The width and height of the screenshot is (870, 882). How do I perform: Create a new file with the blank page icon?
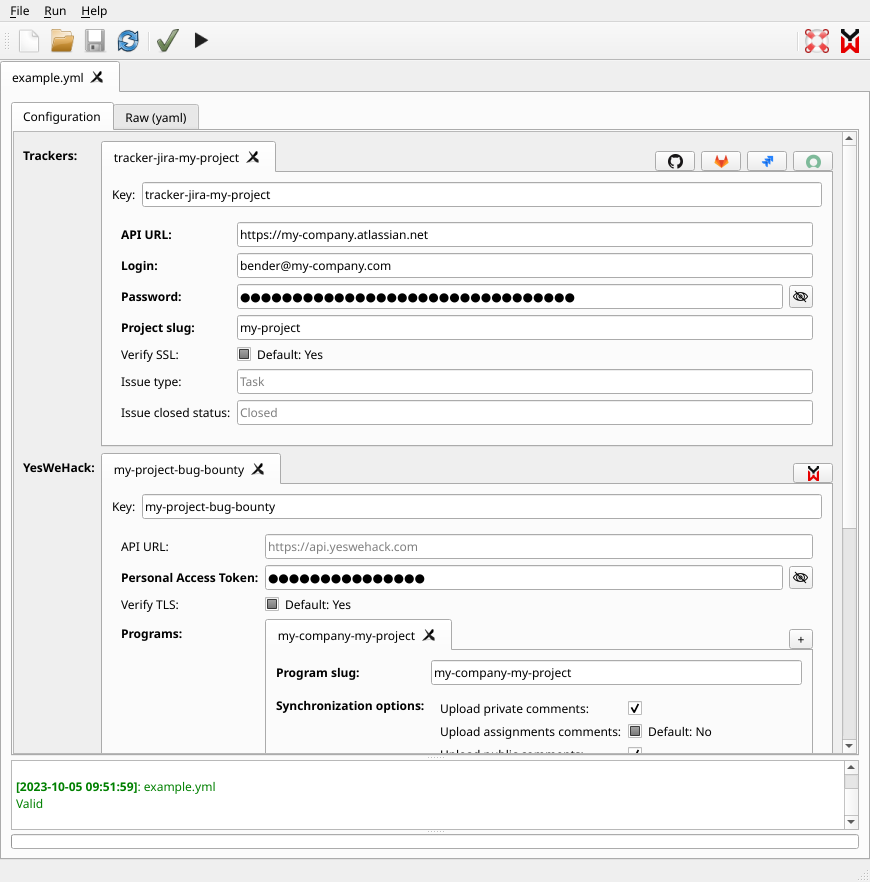point(27,40)
